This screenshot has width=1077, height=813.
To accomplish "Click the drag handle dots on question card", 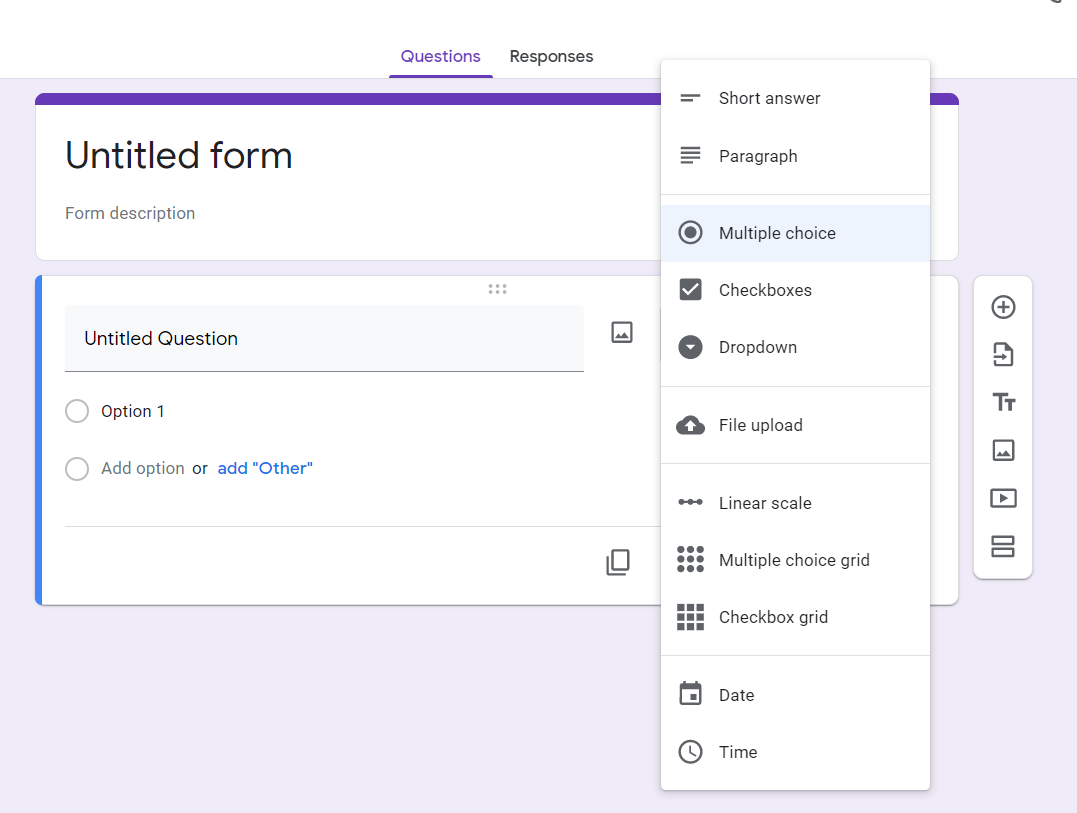I will pos(497,289).
